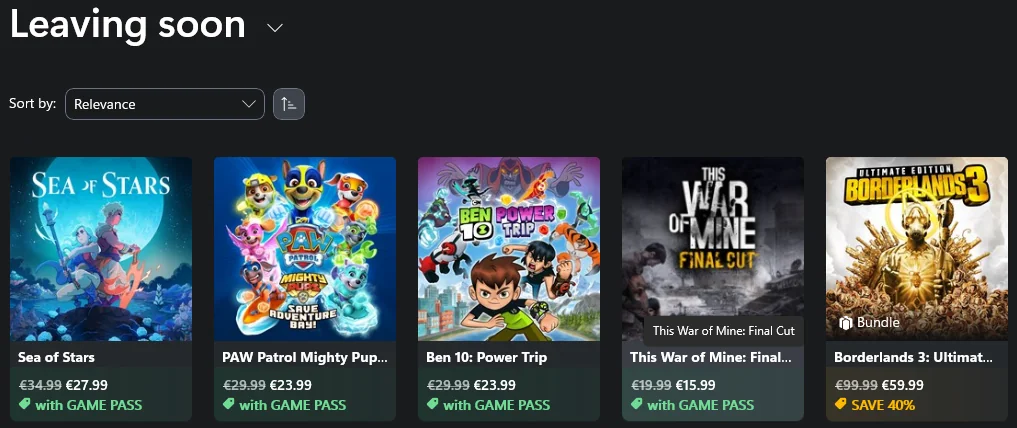This screenshot has height=428, width=1017.
Task: Open the Sea of Stars cover art
Action: pyautogui.click(x=101, y=248)
